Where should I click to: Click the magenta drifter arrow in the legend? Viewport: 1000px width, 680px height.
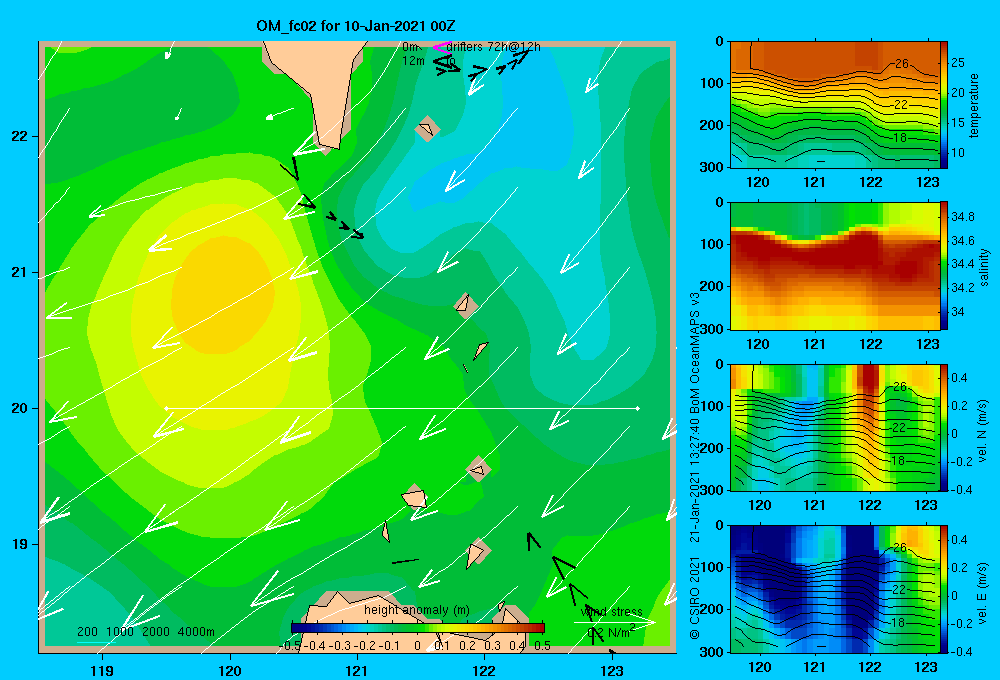[x=442, y=47]
